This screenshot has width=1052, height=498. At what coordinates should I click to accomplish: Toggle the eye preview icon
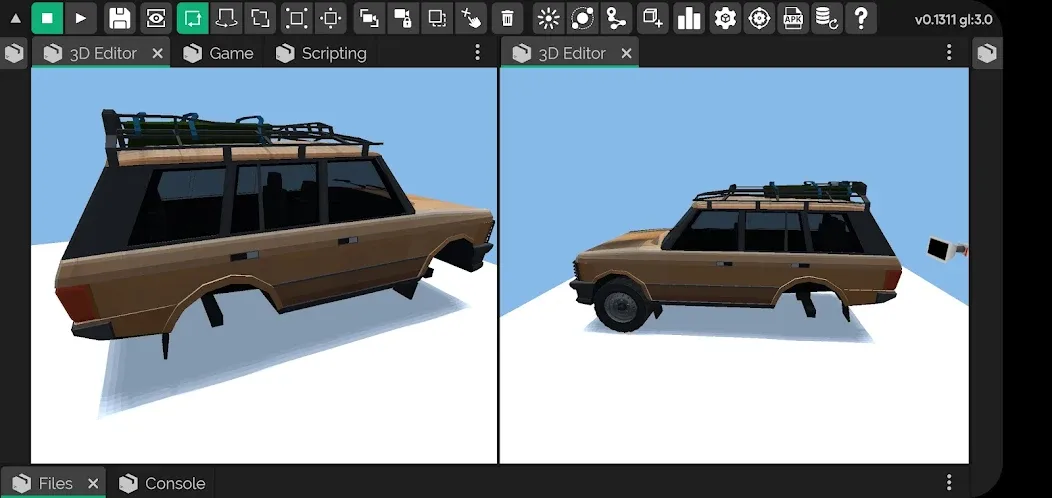[155, 18]
